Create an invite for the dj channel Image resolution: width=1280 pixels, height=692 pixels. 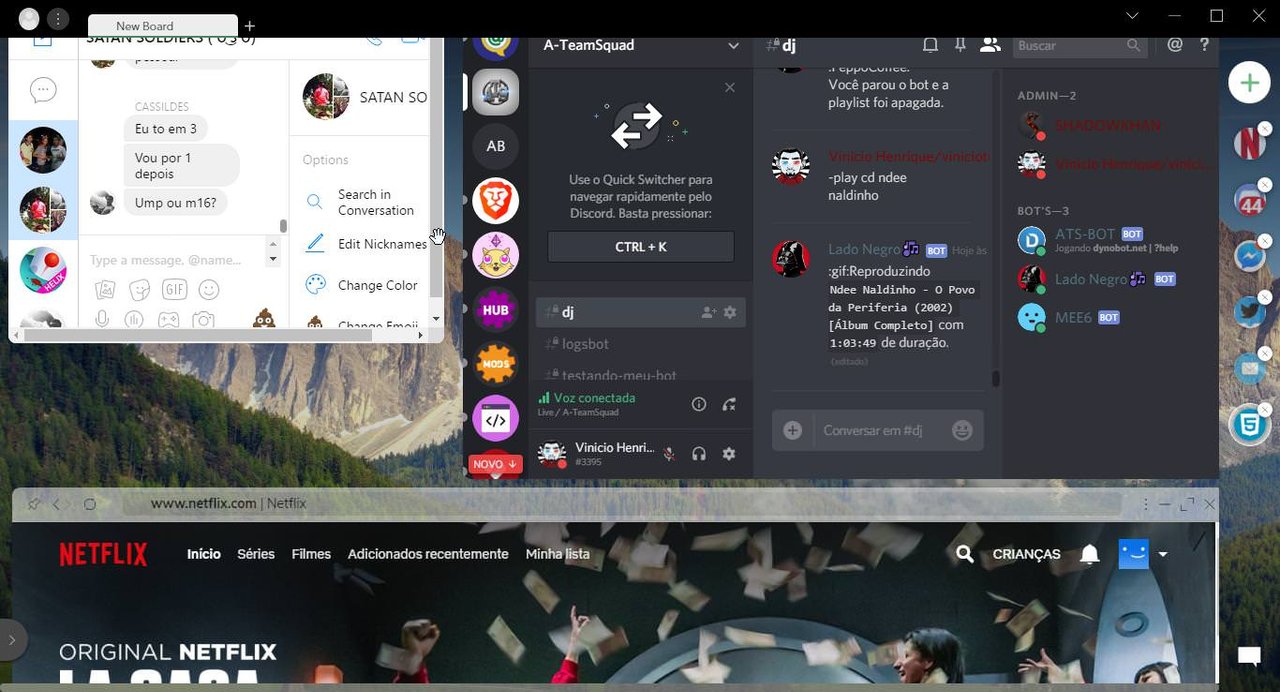tap(708, 312)
